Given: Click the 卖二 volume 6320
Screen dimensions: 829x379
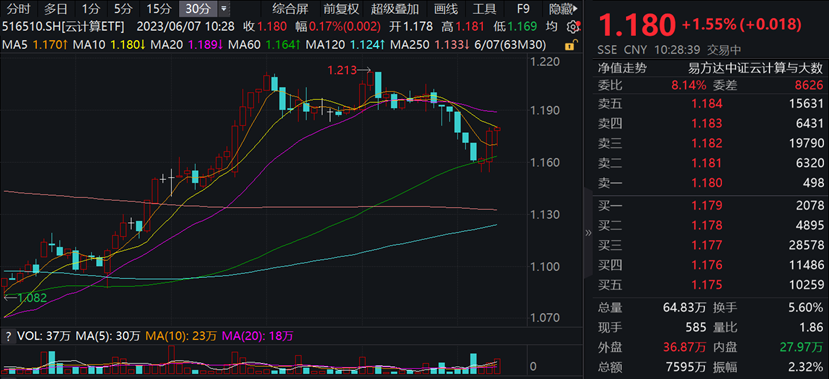Looking at the screenshot, I should pos(810,163).
